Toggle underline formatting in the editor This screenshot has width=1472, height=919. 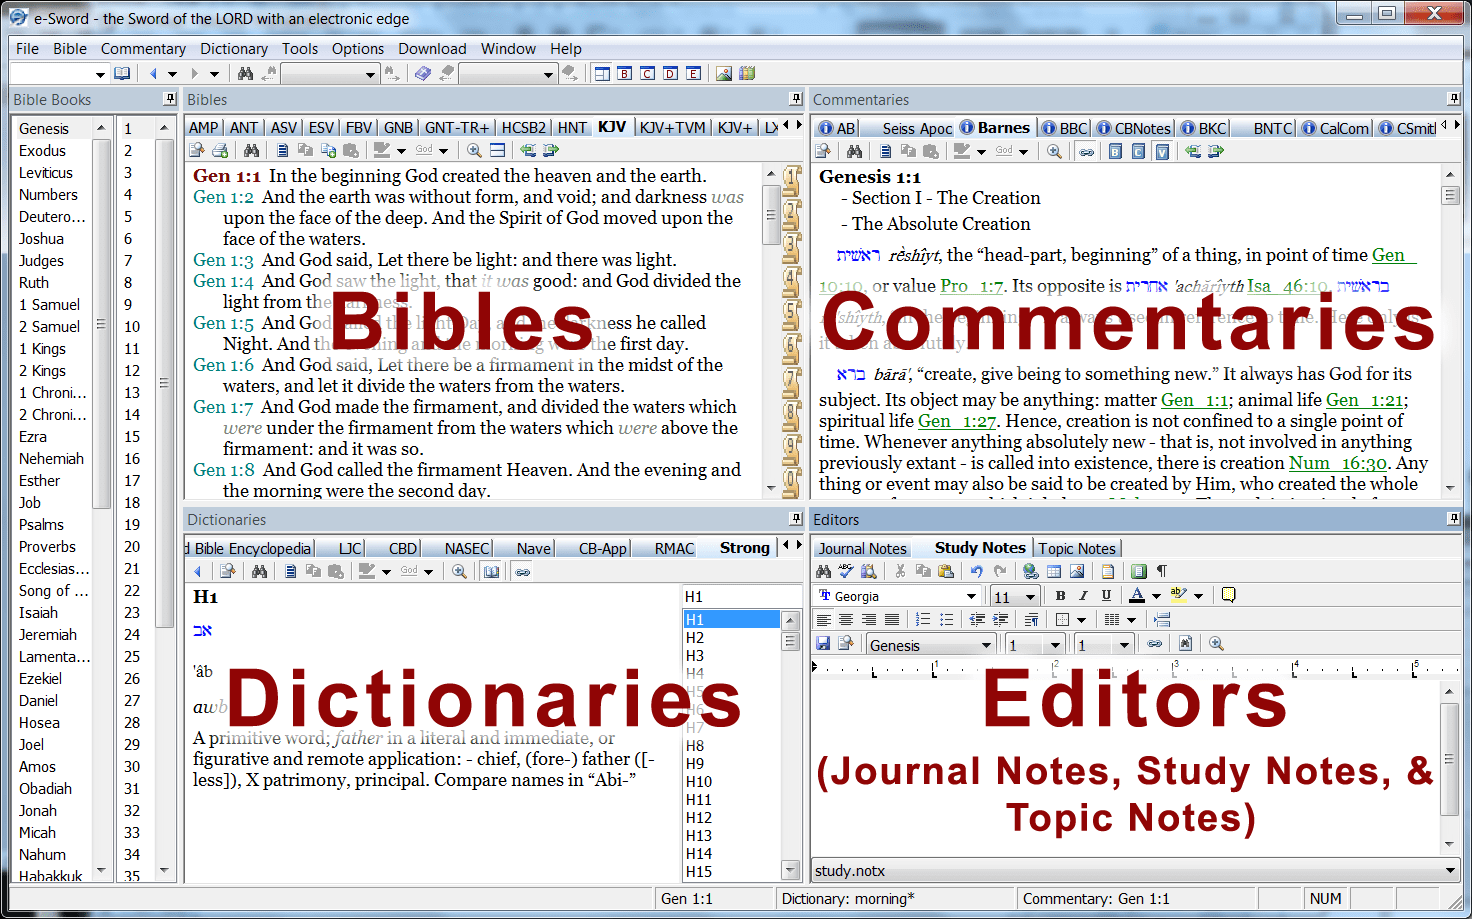1106,595
